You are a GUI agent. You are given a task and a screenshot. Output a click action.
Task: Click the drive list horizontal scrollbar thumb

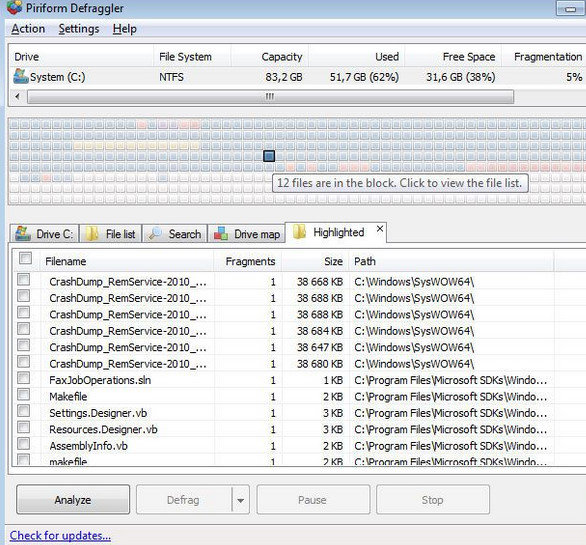270,96
